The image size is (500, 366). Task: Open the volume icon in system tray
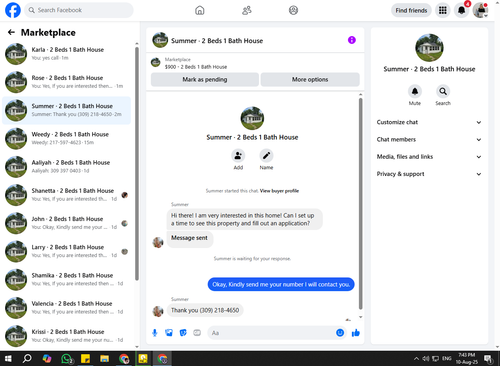tap(426, 359)
